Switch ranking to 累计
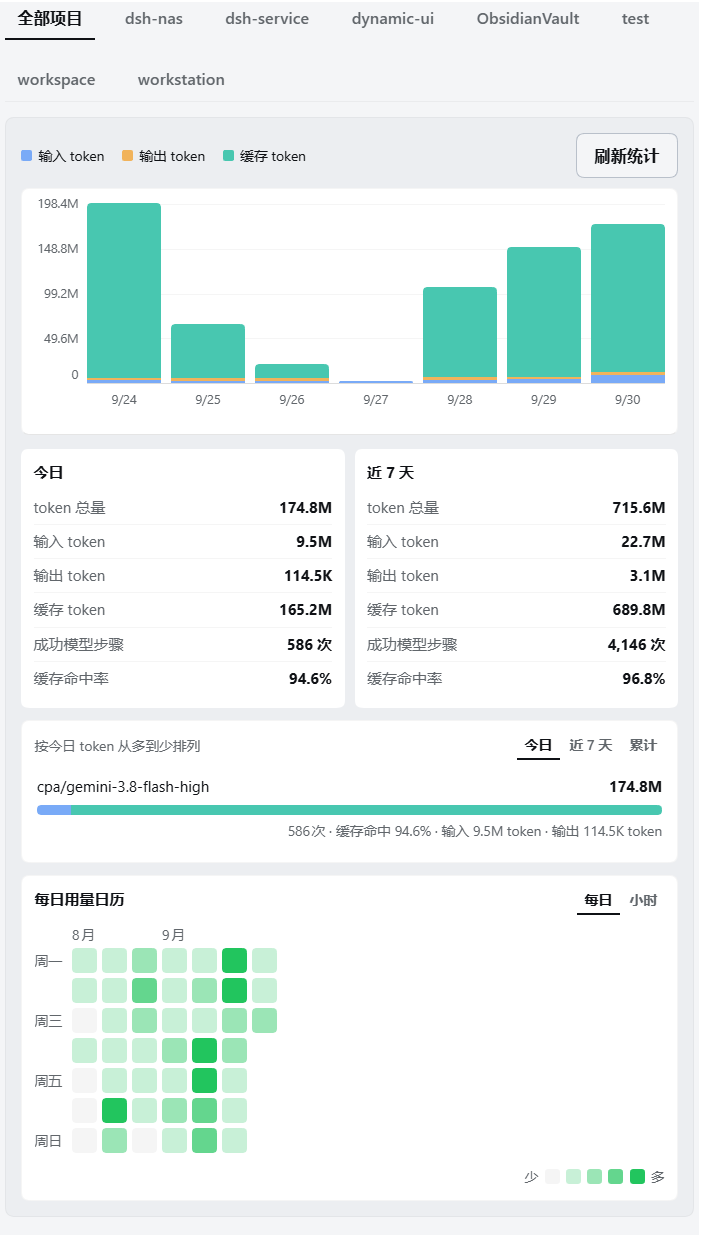704x1235 pixels. (643, 745)
